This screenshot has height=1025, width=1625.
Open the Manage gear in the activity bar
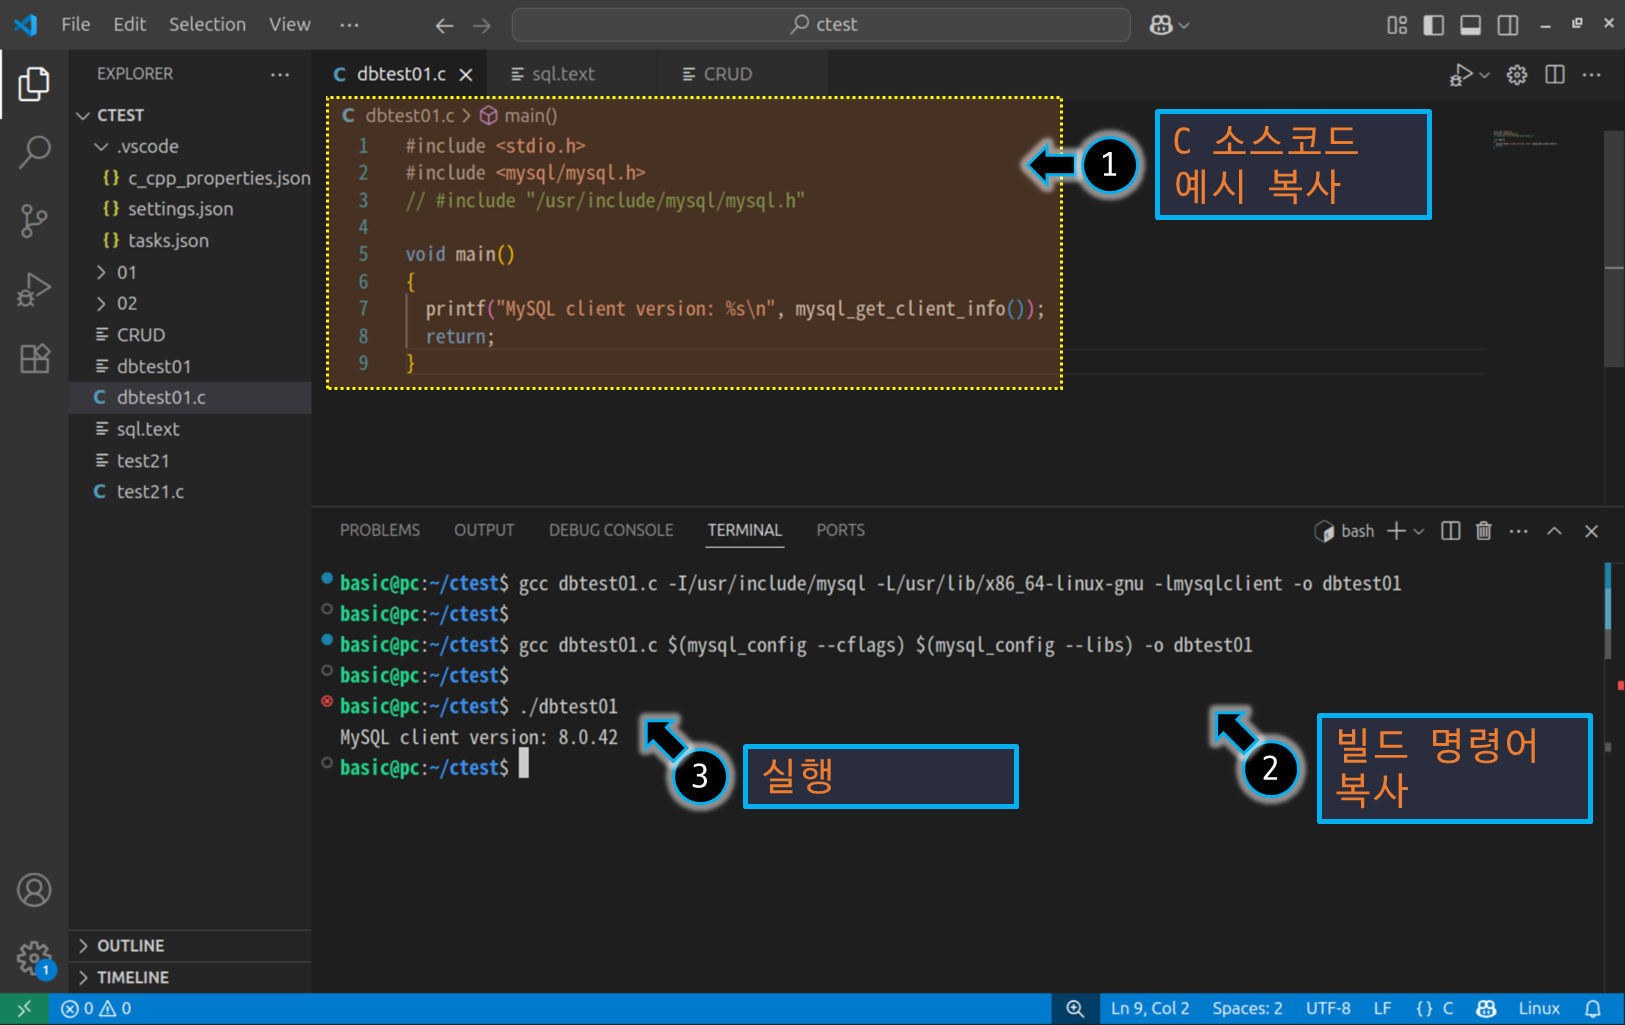tap(34, 958)
